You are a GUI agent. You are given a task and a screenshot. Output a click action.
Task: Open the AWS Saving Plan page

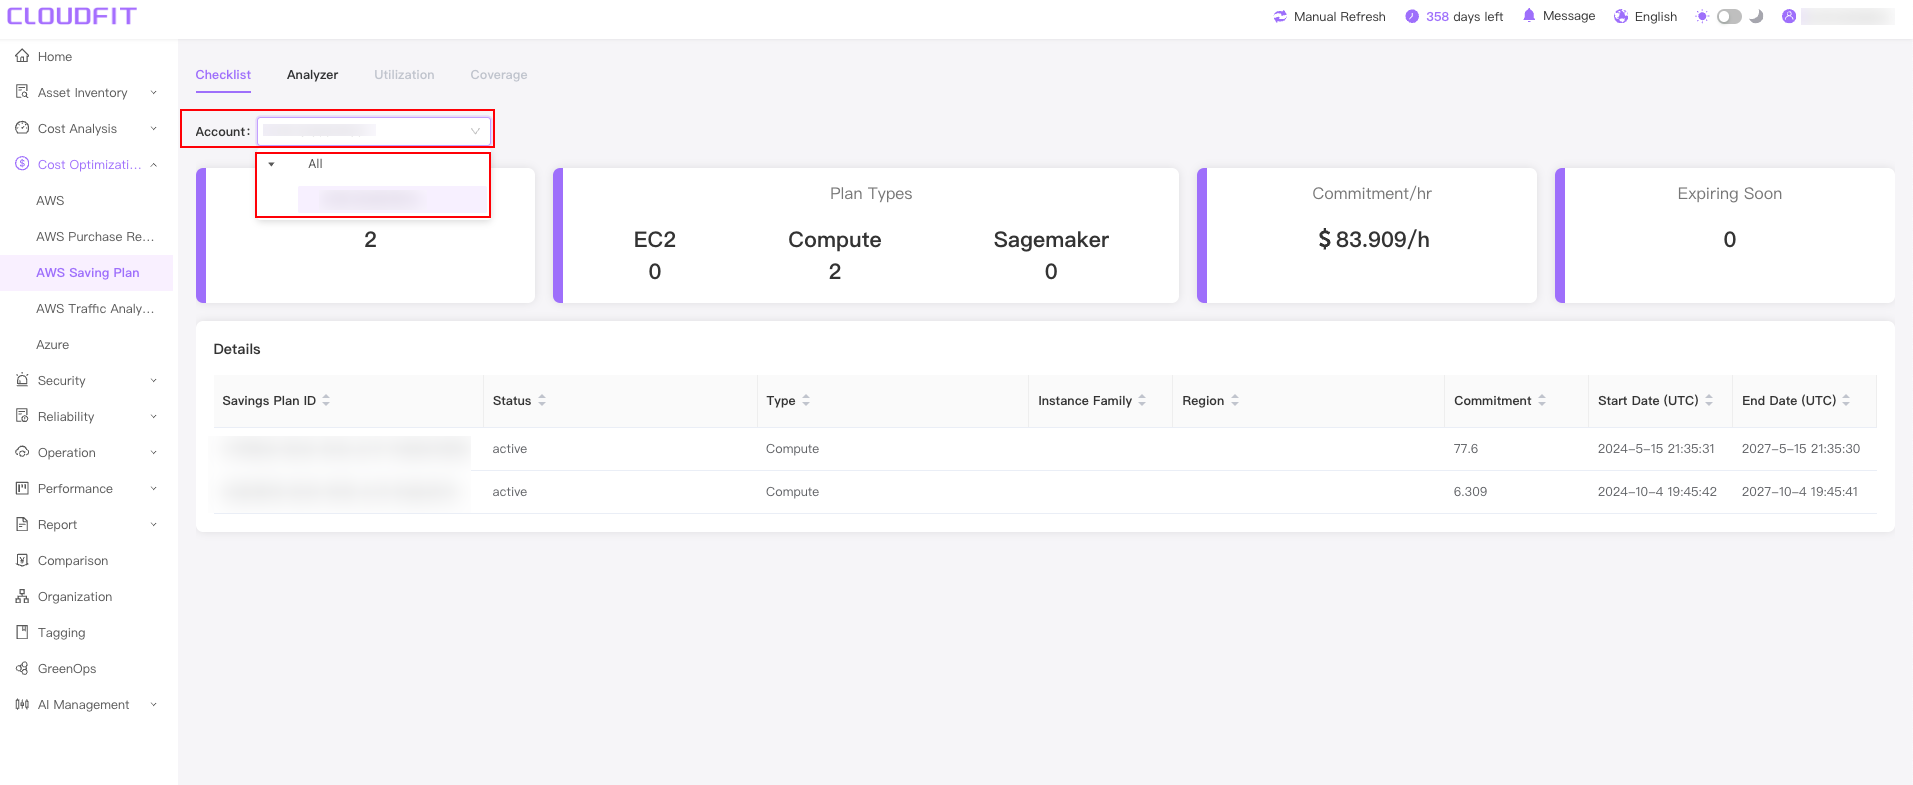pos(86,273)
